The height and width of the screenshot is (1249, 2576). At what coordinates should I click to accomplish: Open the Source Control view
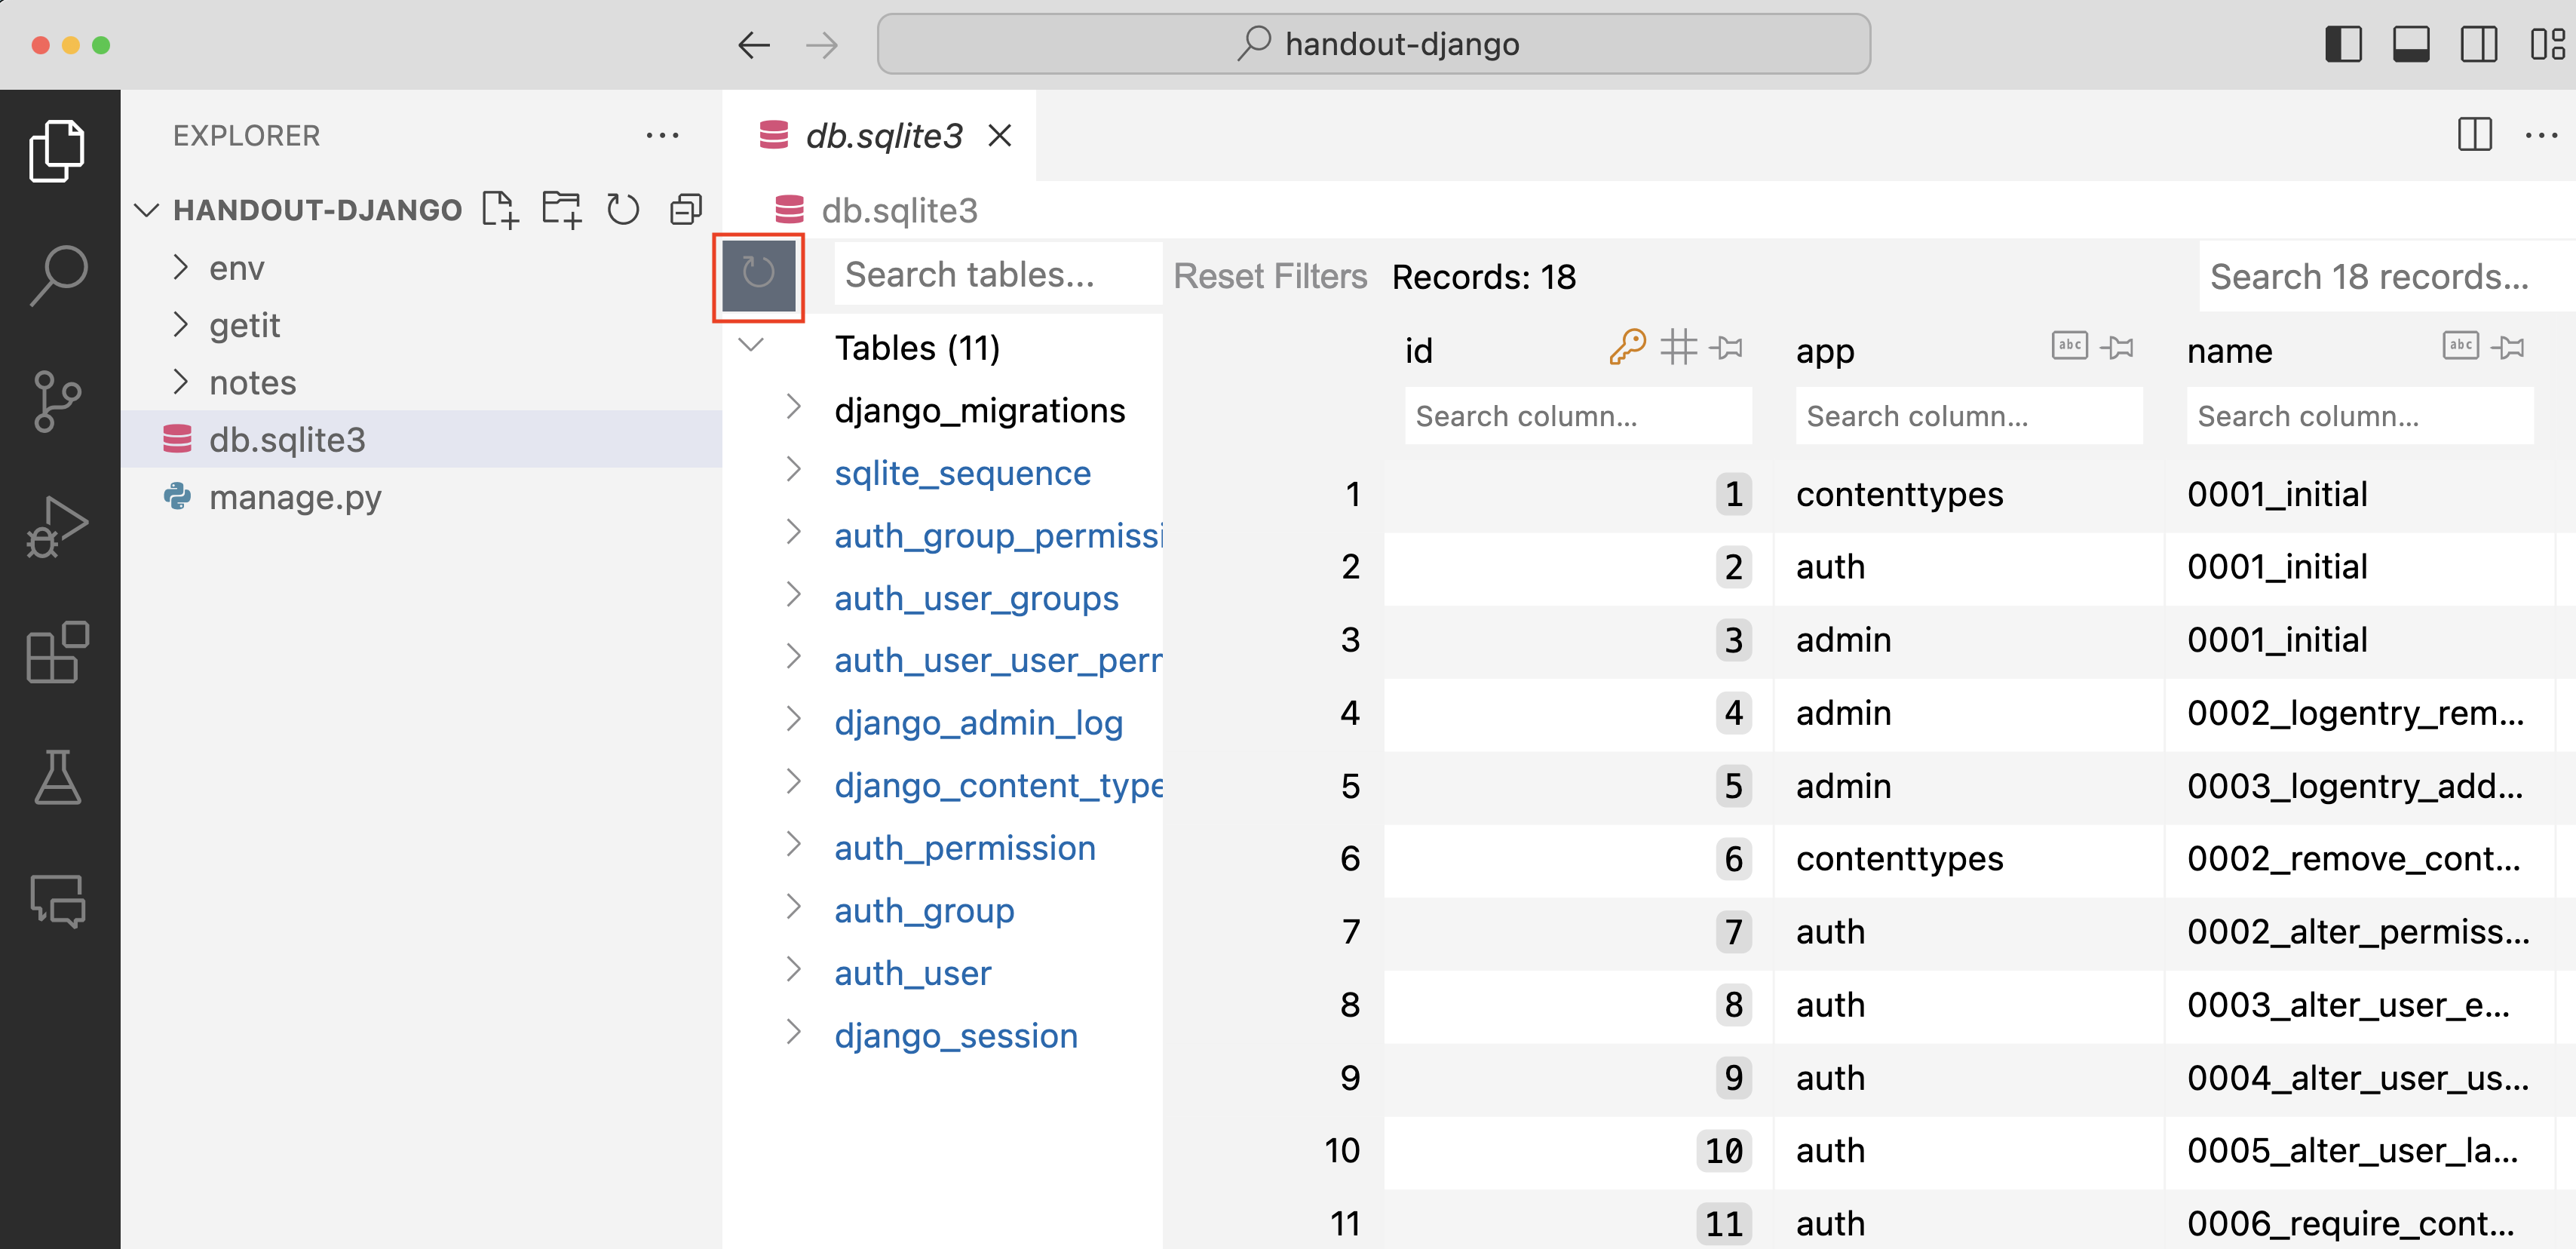tap(58, 400)
